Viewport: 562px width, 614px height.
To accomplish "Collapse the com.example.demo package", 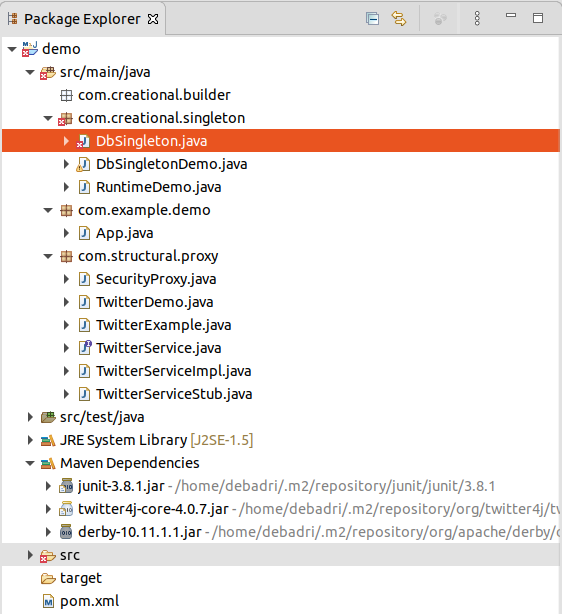I will pyautogui.click(x=48, y=210).
